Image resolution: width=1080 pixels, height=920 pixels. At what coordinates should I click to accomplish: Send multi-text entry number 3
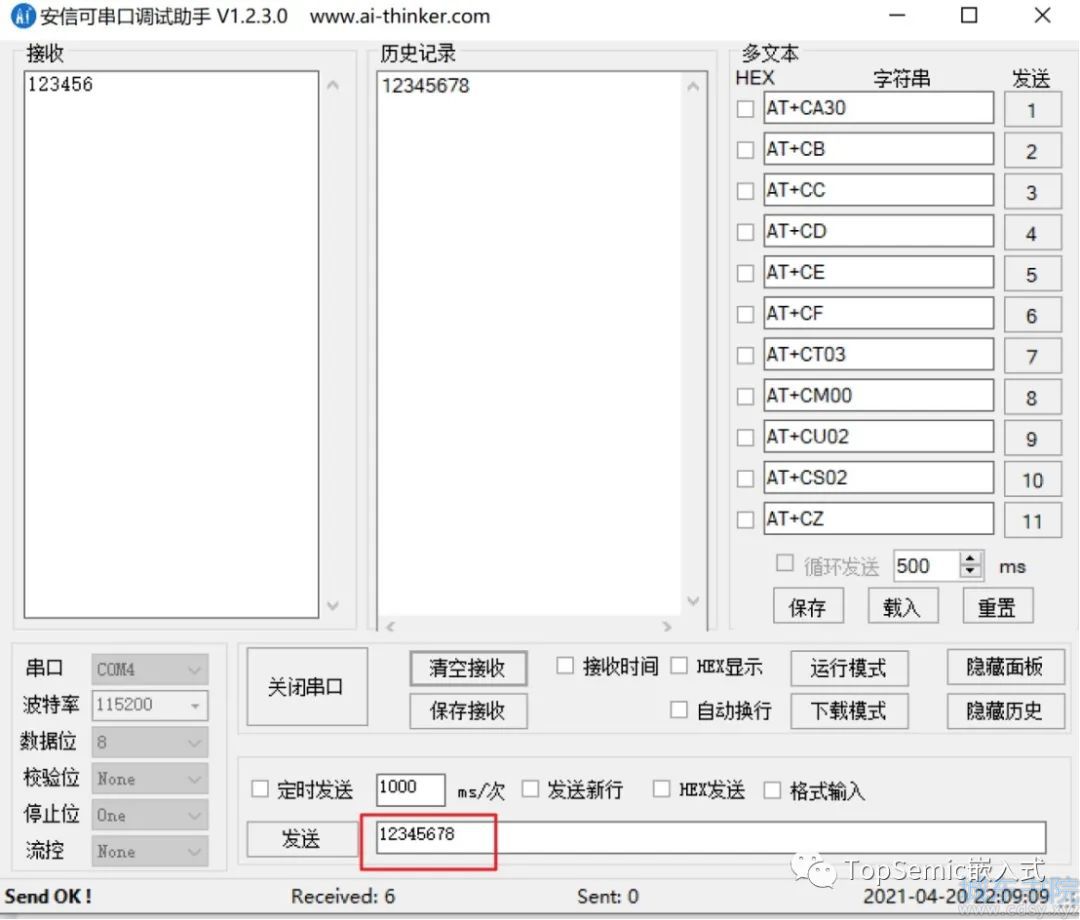[1032, 193]
